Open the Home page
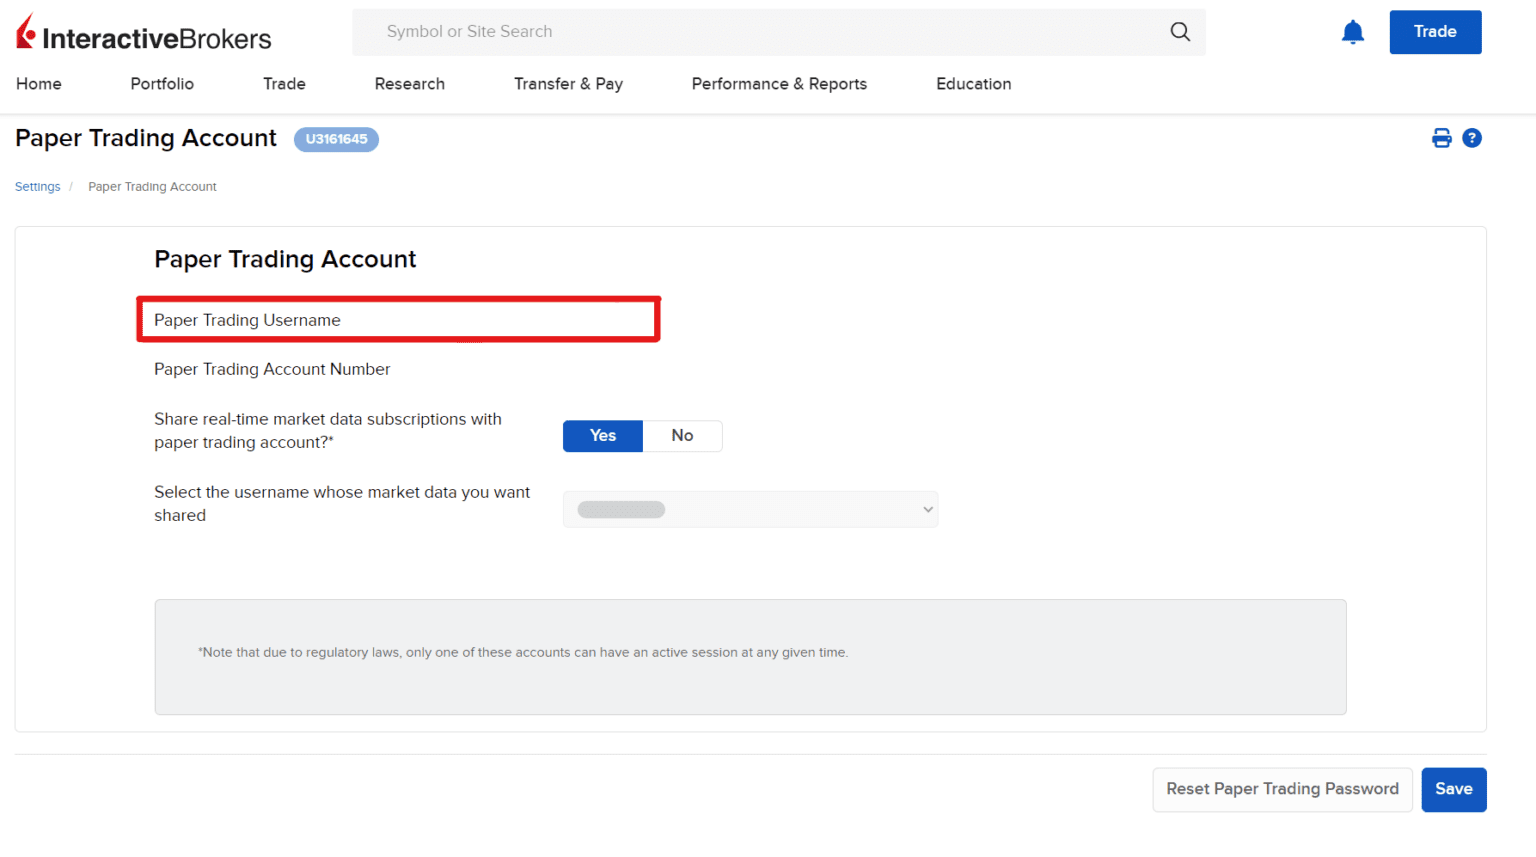 (x=38, y=84)
